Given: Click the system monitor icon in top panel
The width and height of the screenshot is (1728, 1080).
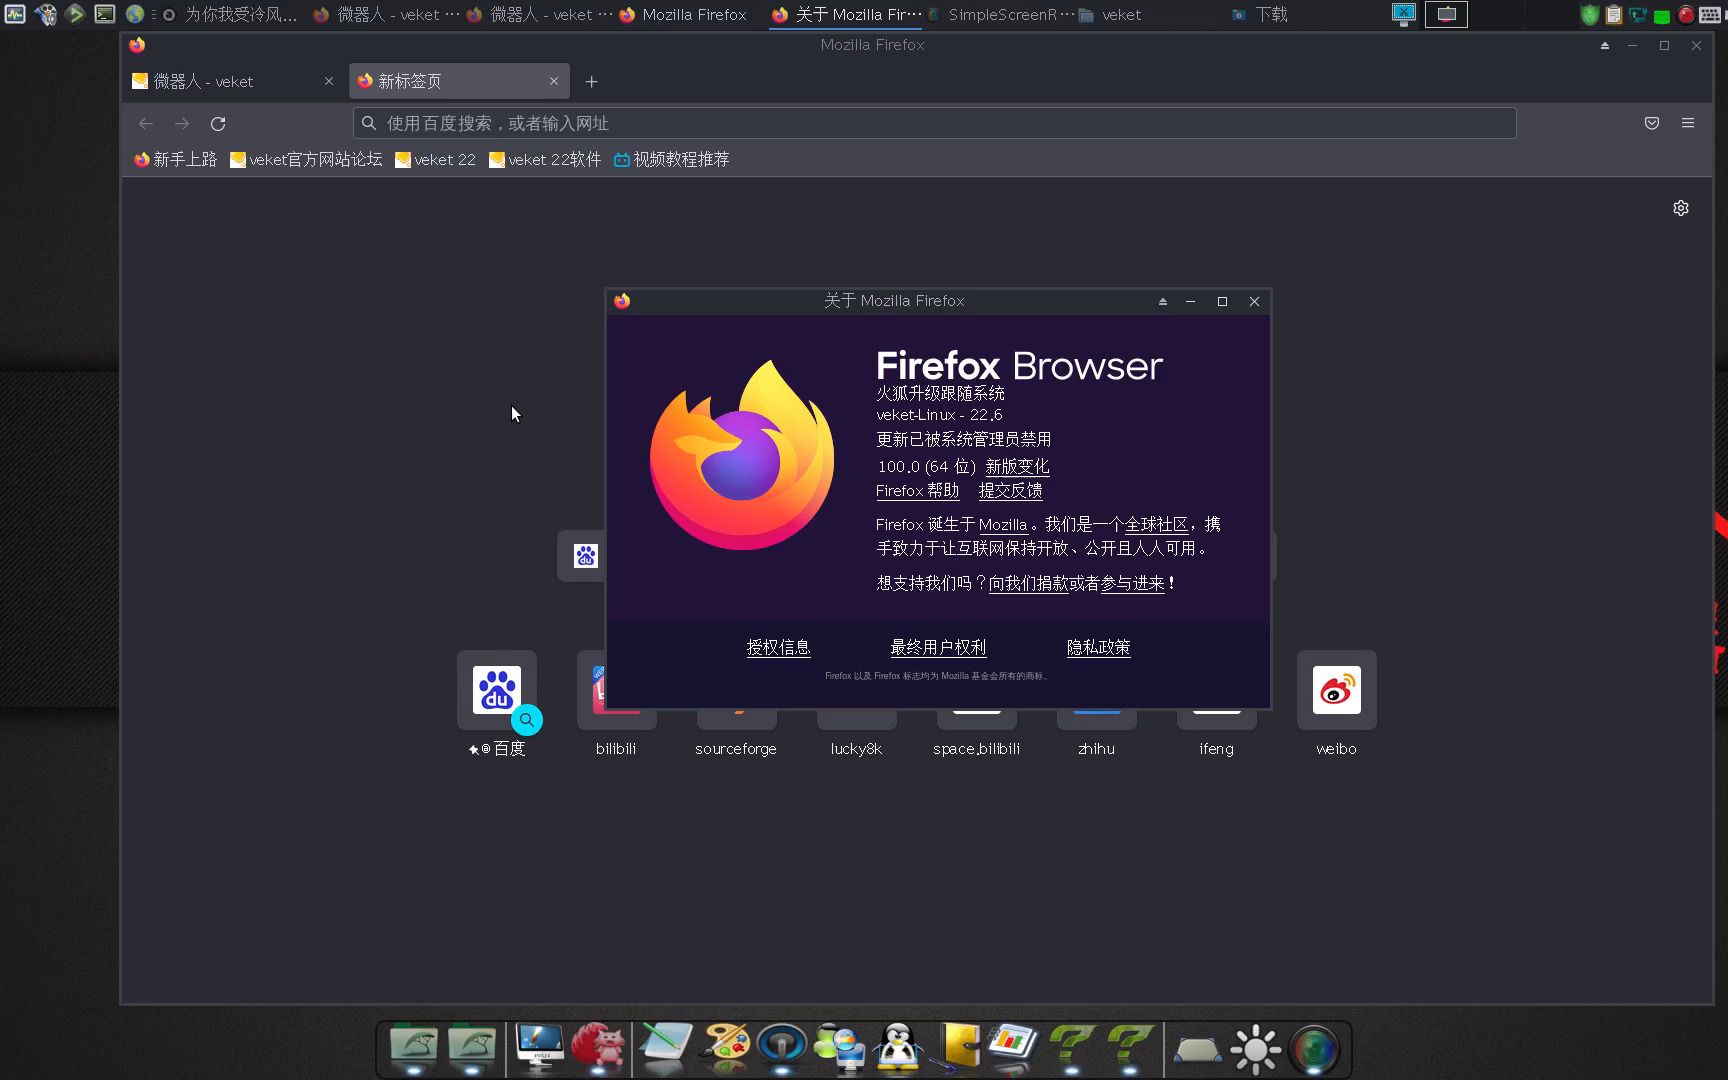Looking at the screenshot, I should pyautogui.click(x=15, y=14).
